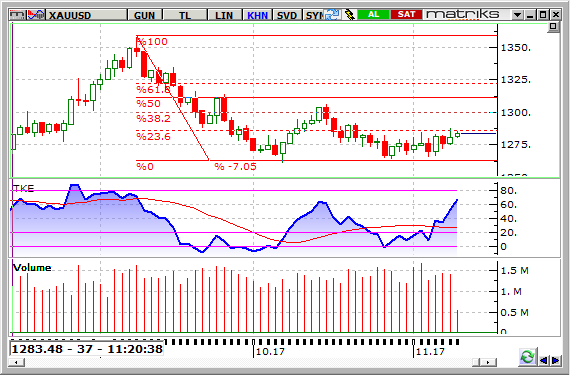Image resolution: width=570 pixels, height=375 pixels.
Task: Click the 10.17 date marker on time axis
Action: point(269,352)
